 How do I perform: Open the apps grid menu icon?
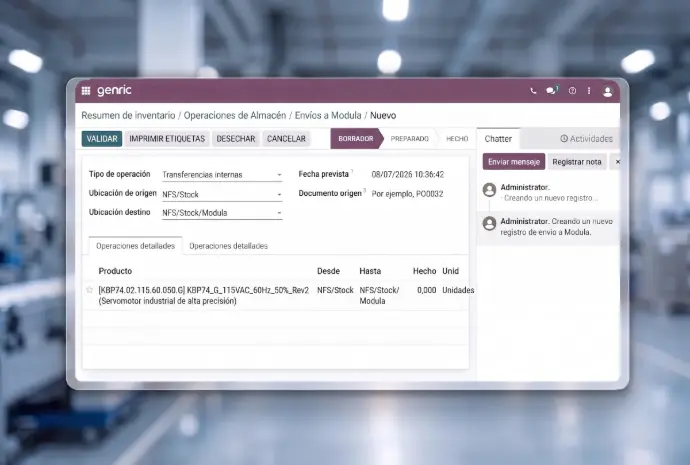(x=86, y=91)
